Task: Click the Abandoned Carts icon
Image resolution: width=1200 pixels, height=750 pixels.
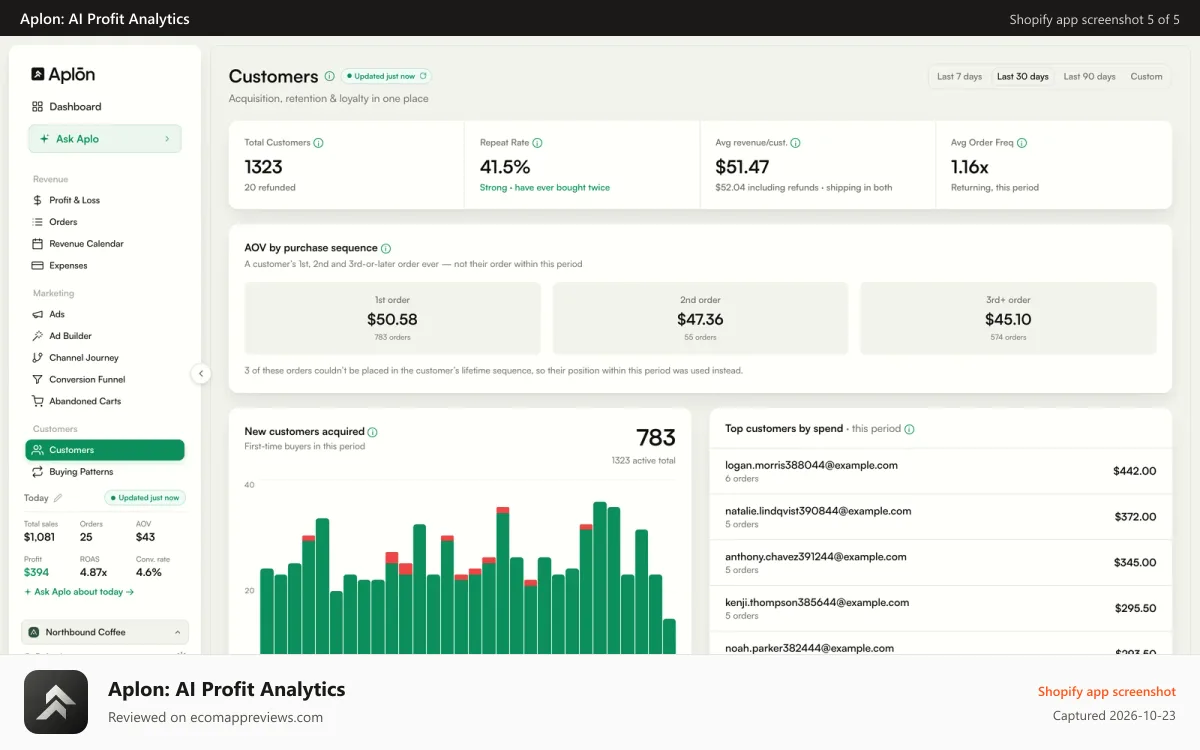Action: coord(37,401)
